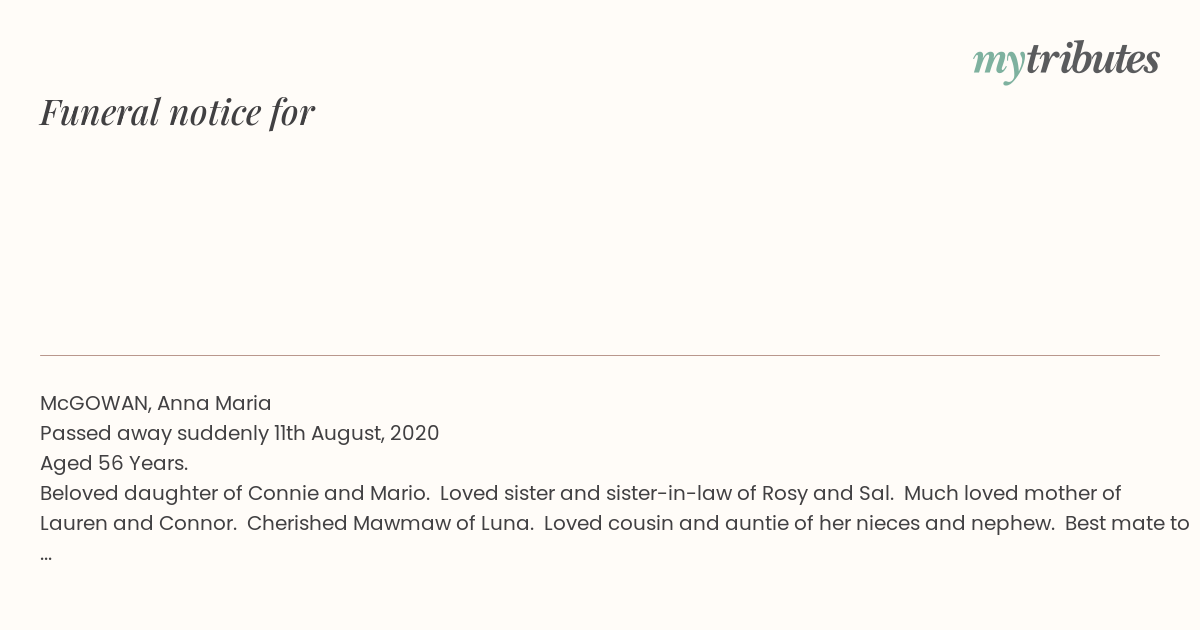Click the "Passed away suddenly" date line
The width and height of the screenshot is (1200, 630).
(x=240, y=433)
